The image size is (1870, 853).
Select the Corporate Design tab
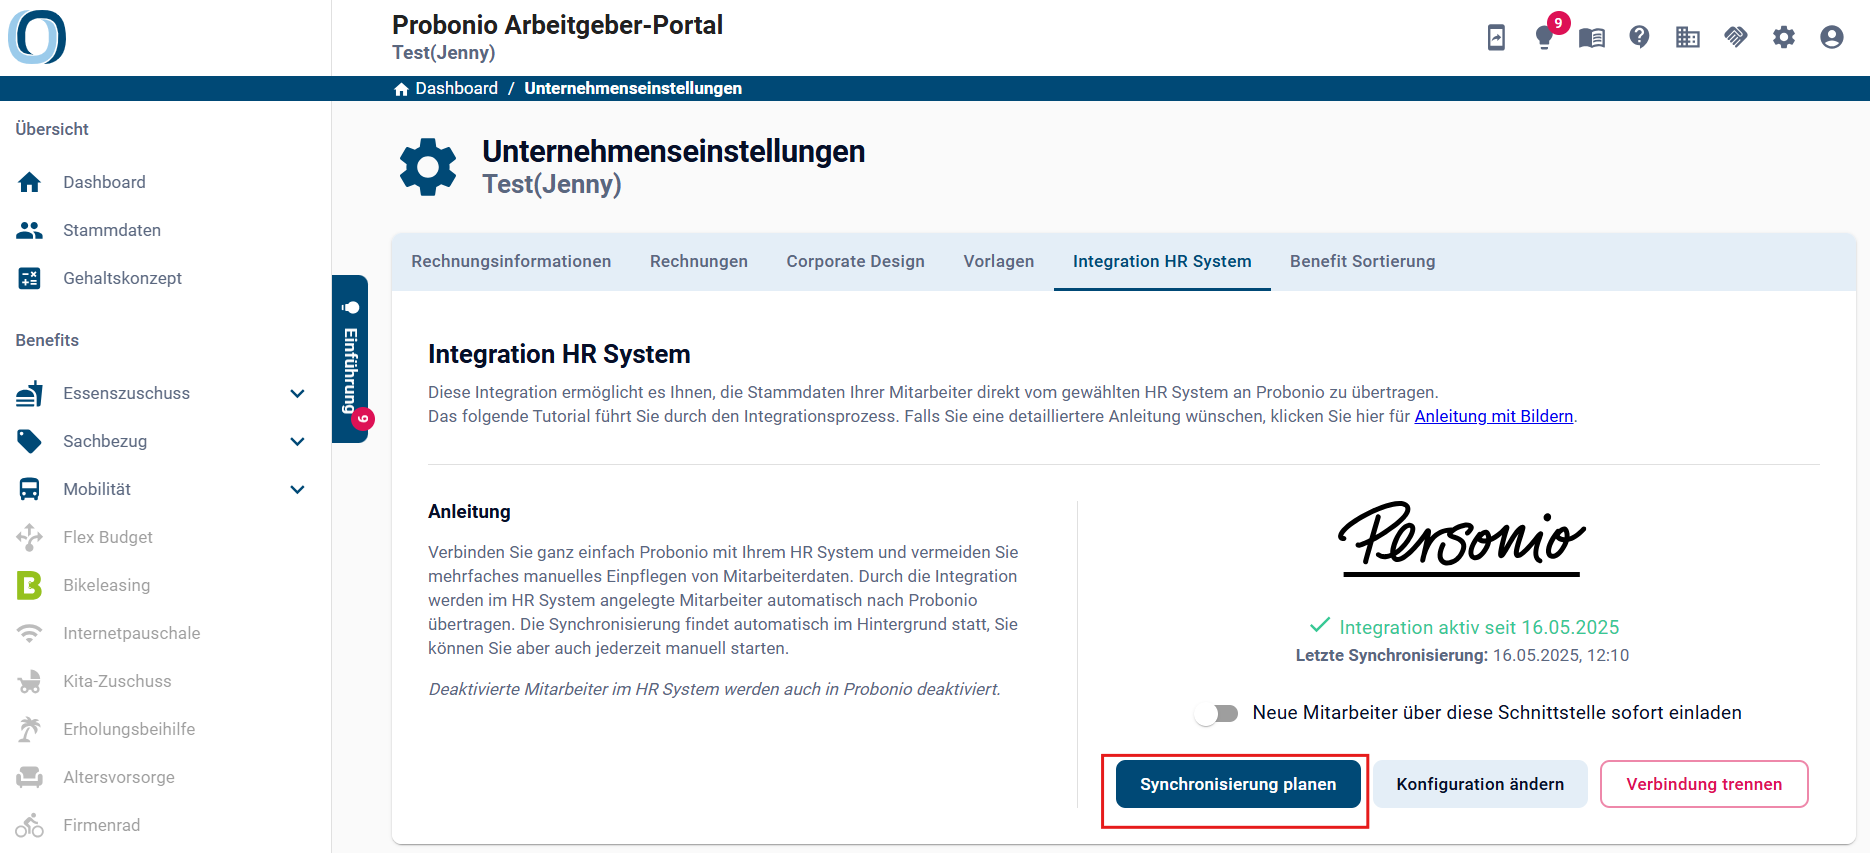(855, 261)
